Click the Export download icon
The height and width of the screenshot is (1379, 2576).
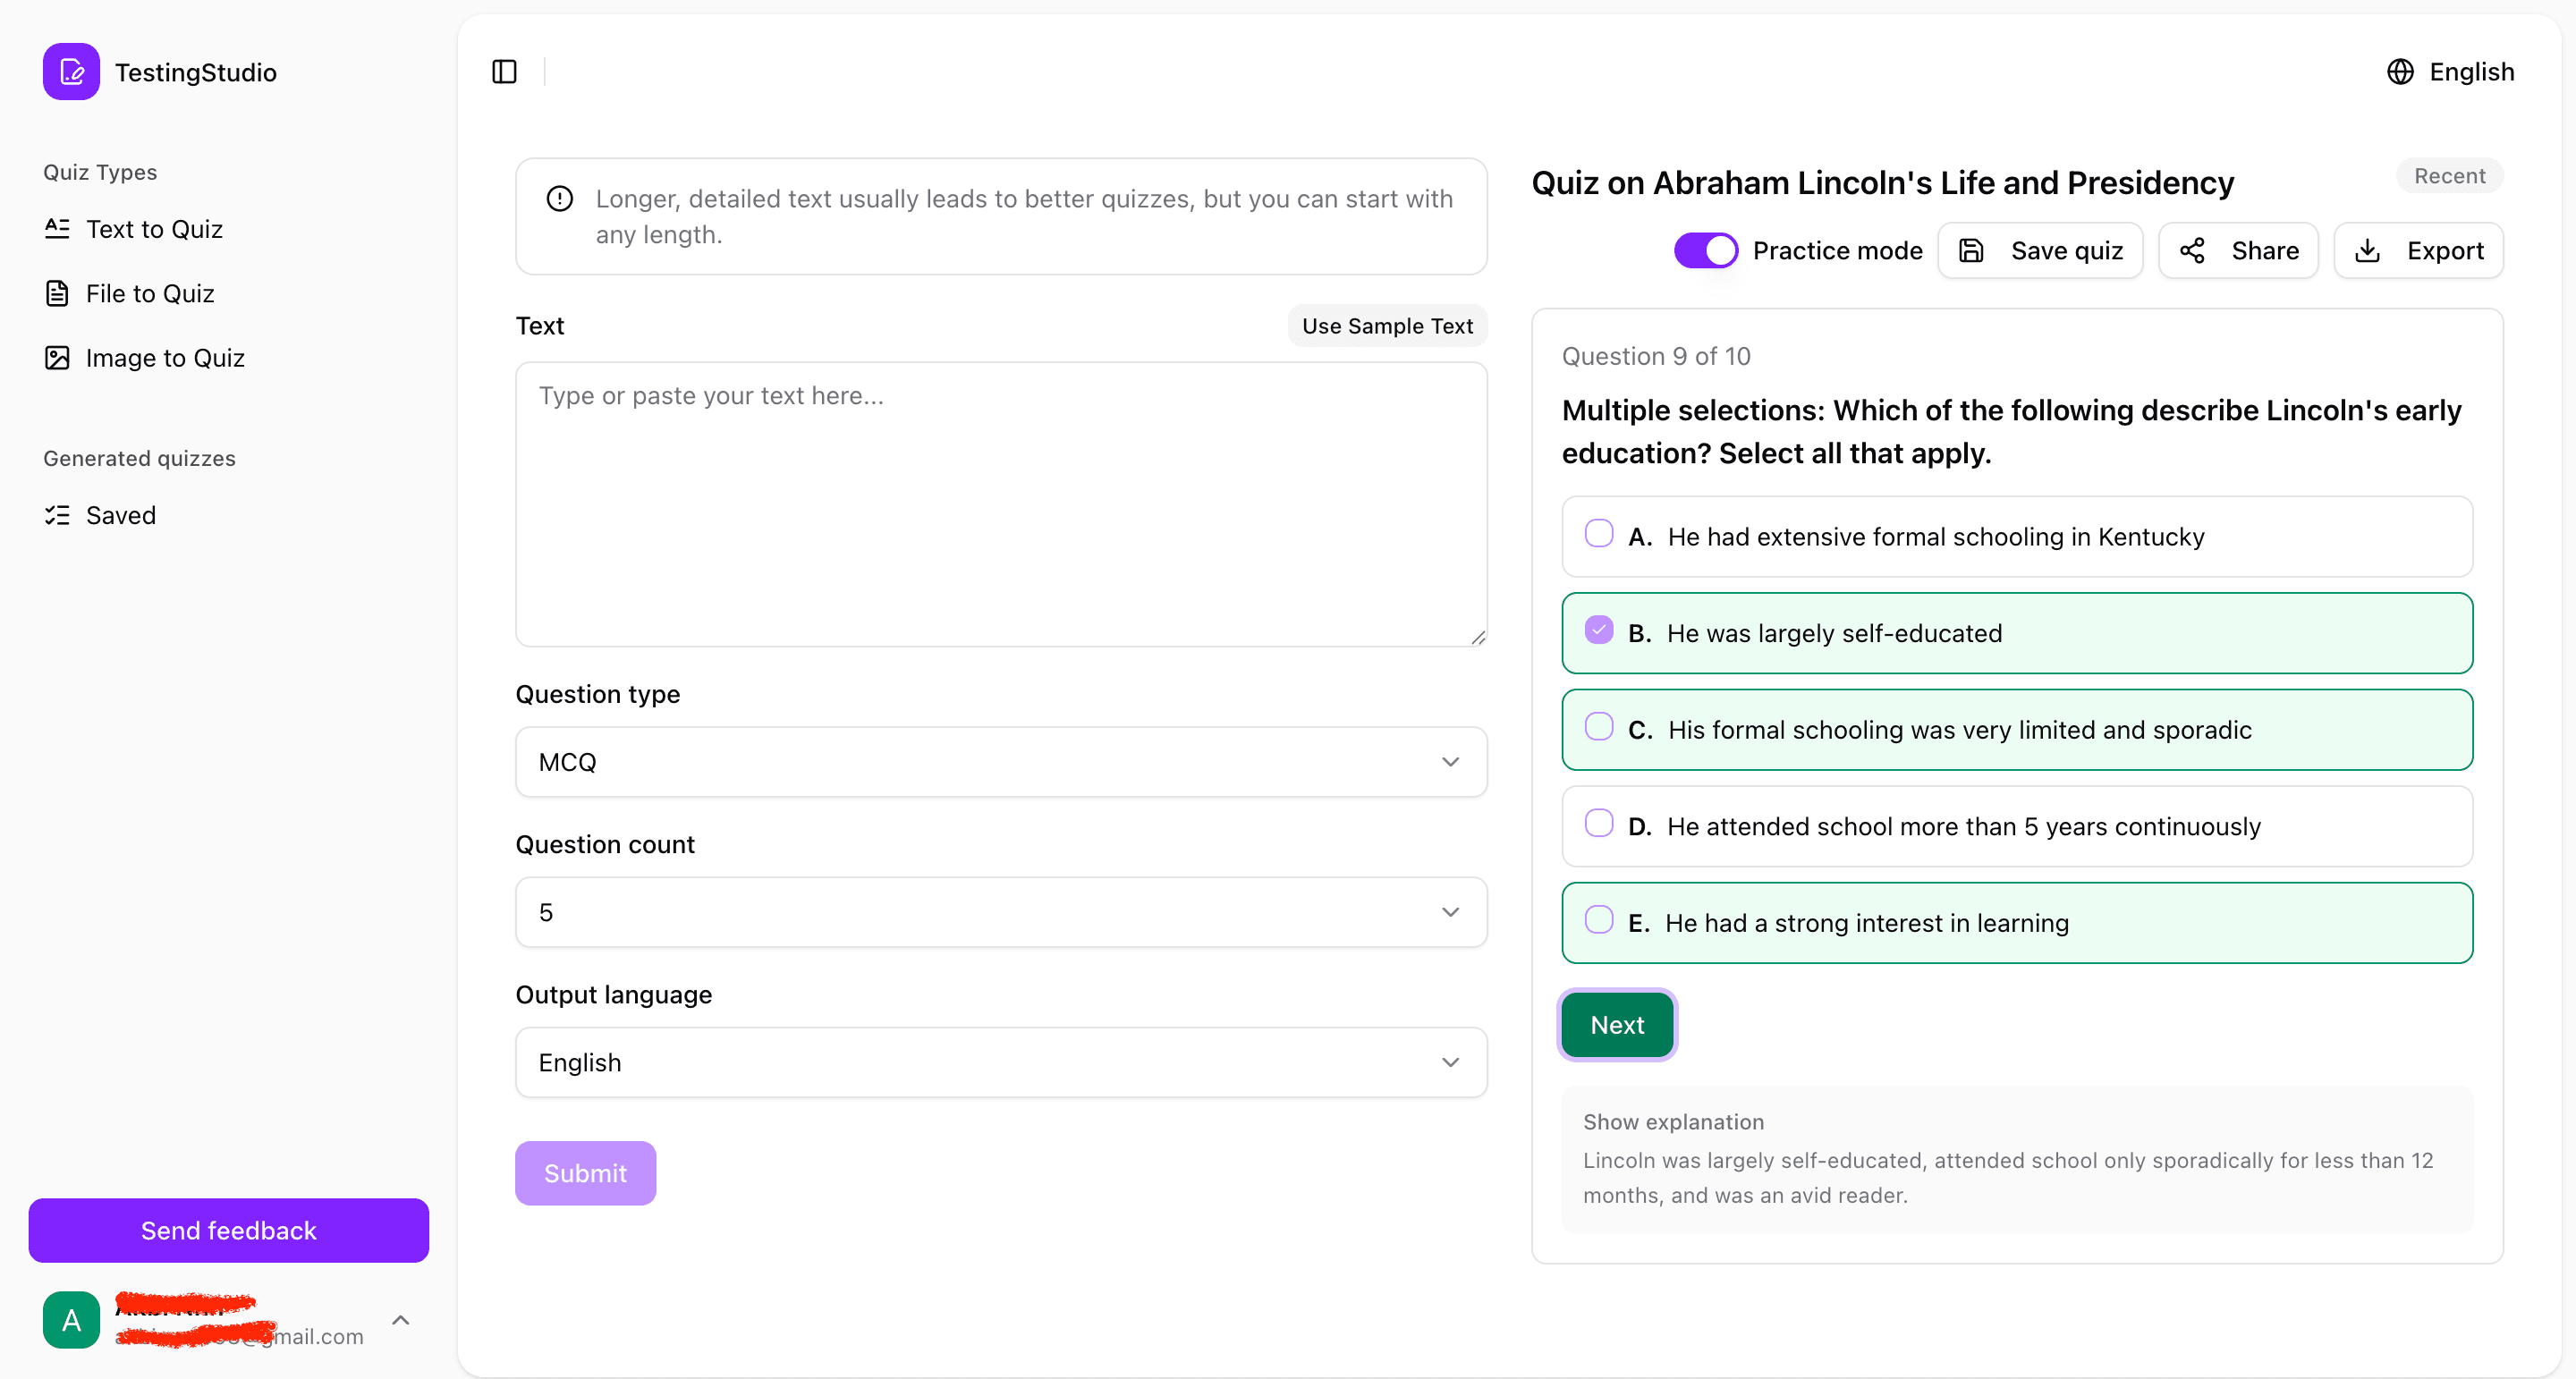(x=2367, y=250)
